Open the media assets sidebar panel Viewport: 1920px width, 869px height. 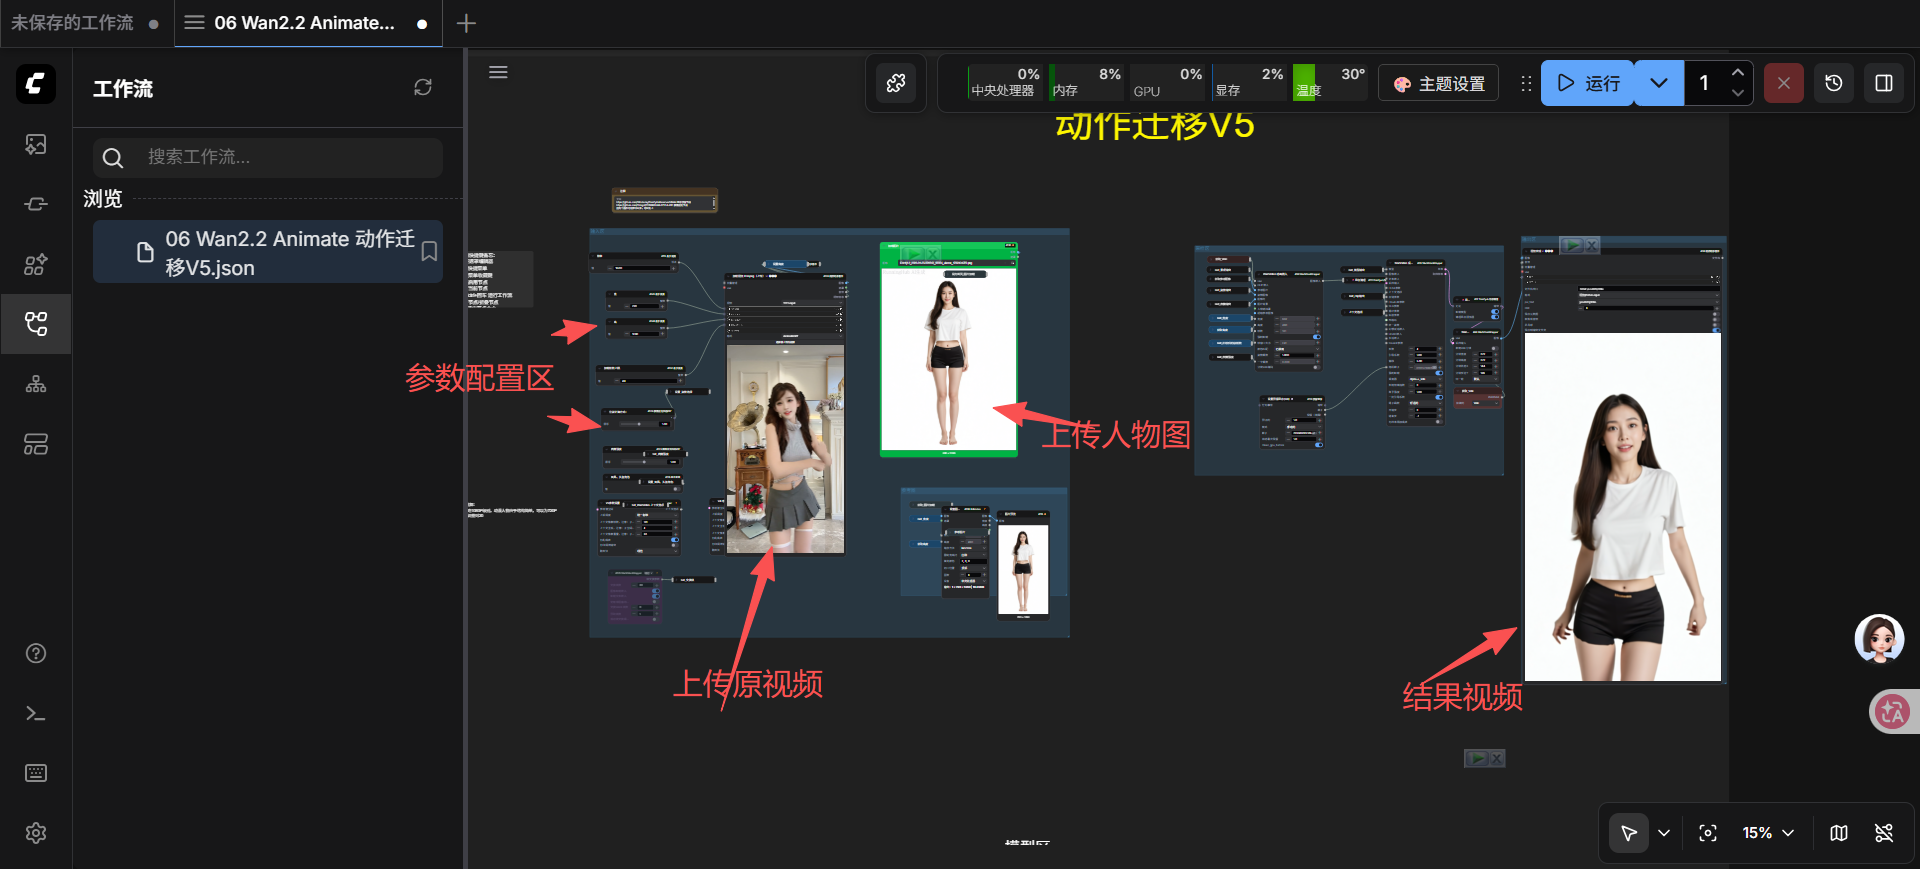[x=36, y=145]
